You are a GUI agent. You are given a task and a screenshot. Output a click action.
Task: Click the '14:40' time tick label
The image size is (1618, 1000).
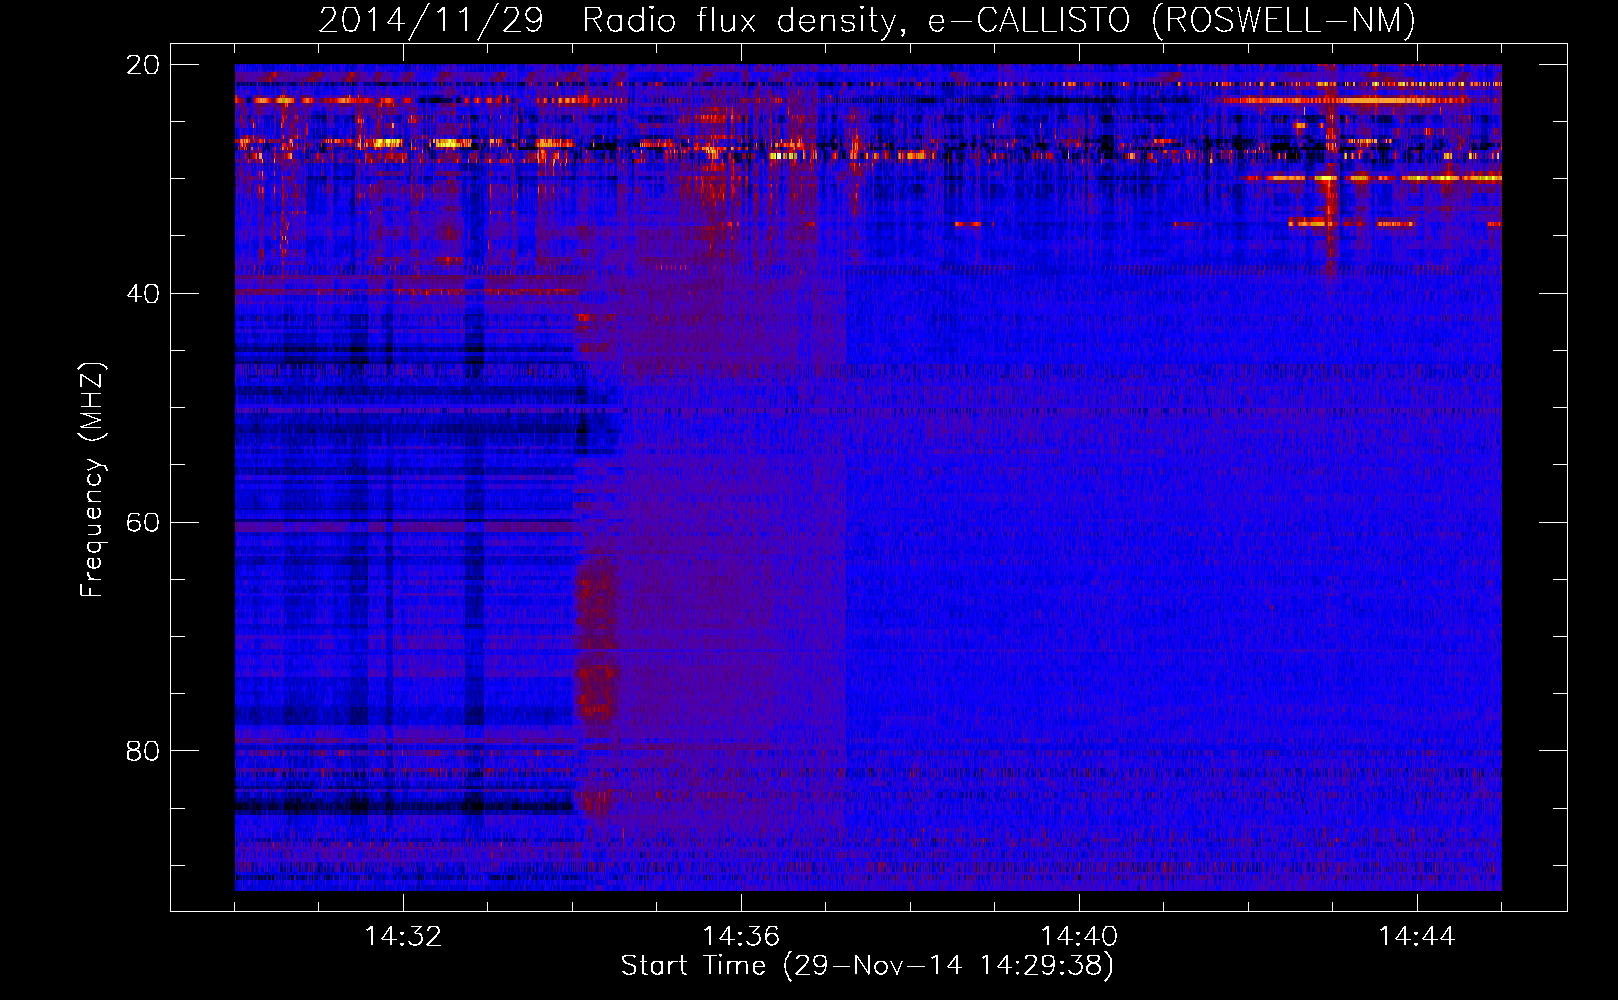pyautogui.click(x=1079, y=937)
